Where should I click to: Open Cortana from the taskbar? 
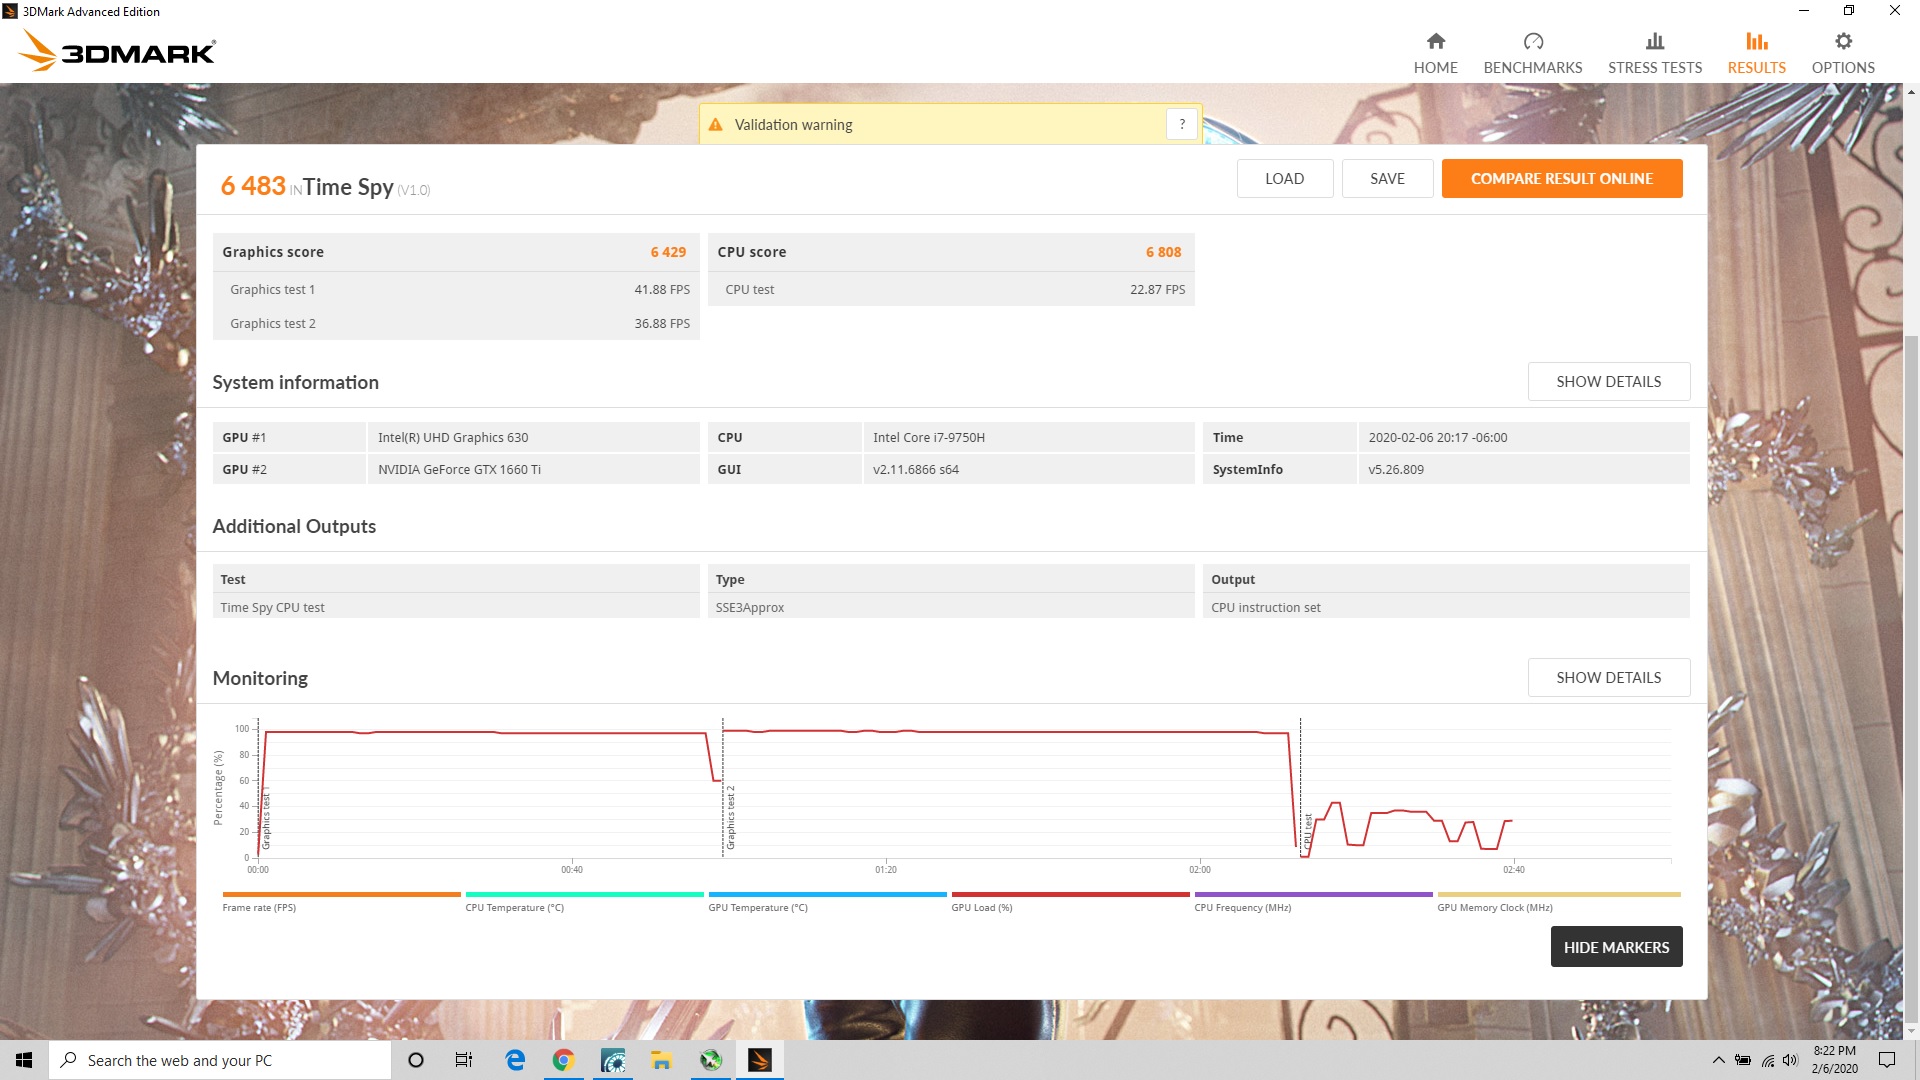point(416,1060)
